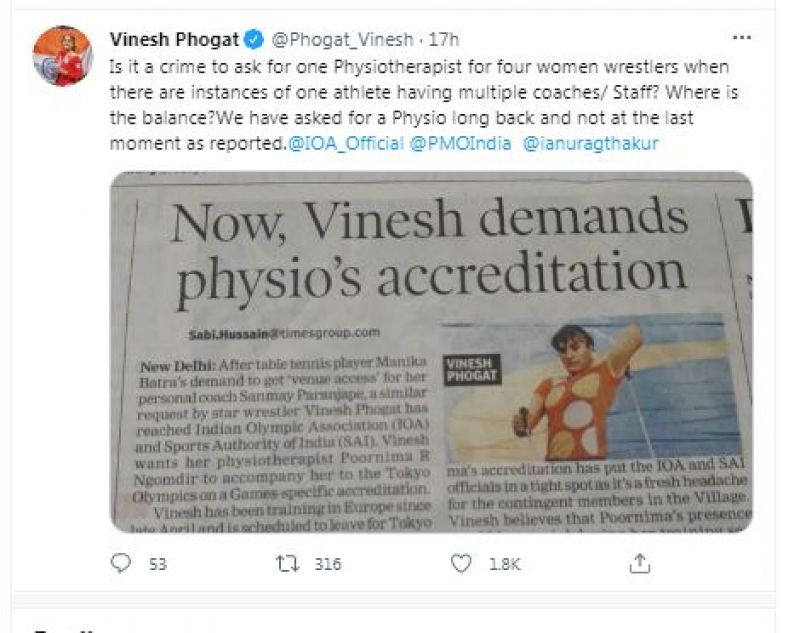Click the reply speech bubble icon
Image resolution: width=800 pixels, height=633 pixels.
(x=122, y=564)
